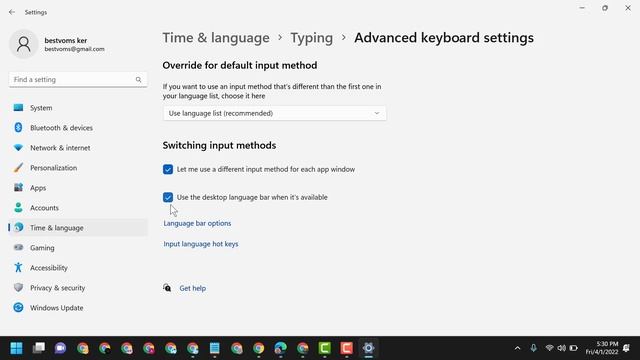Open the red Camtasia recorder taskbar icon
Viewport: 640px width, 360px height.
(347, 348)
